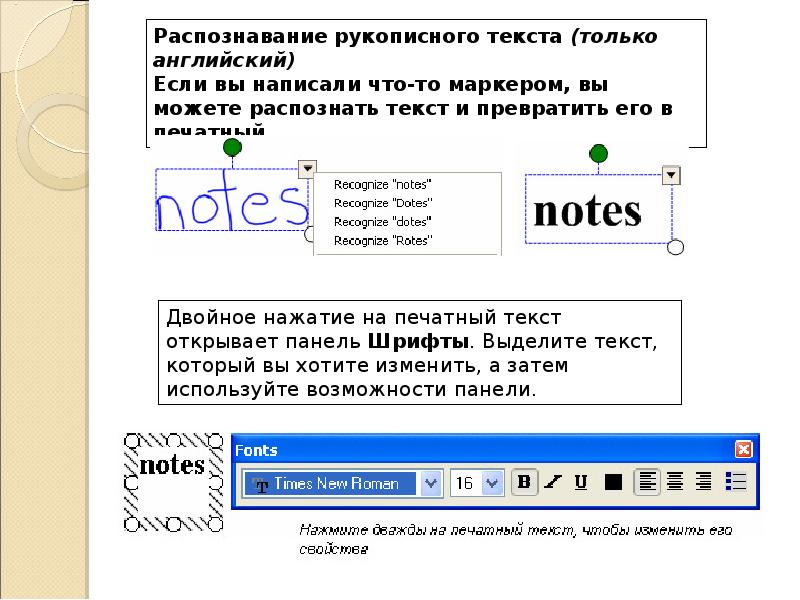Open menu arrow on handwritten notes object
The image size is (800, 600).
click(307, 169)
